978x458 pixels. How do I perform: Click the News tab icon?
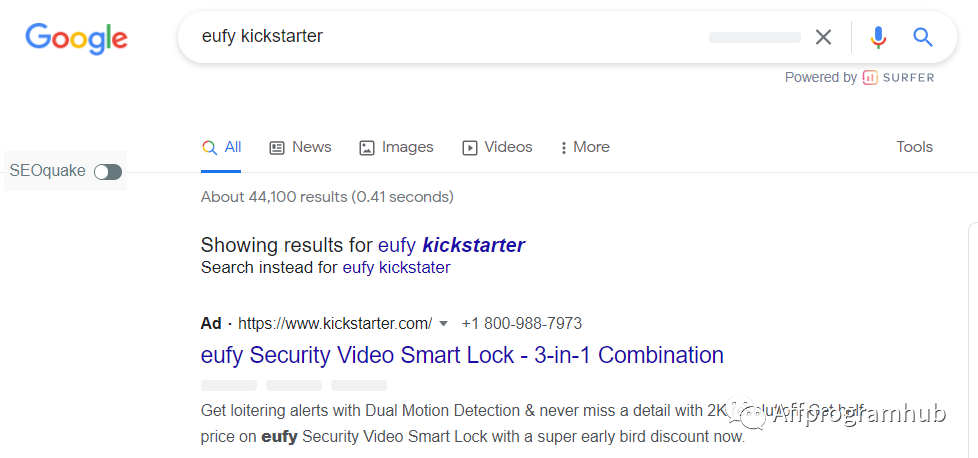(x=276, y=148)
